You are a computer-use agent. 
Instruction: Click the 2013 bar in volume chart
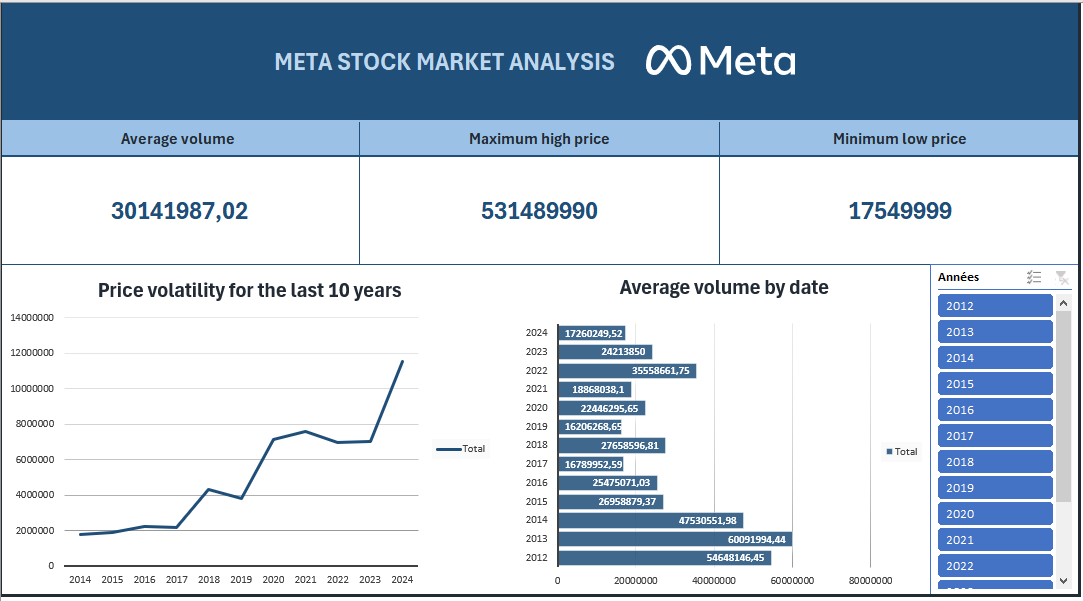tap(674, 539)
